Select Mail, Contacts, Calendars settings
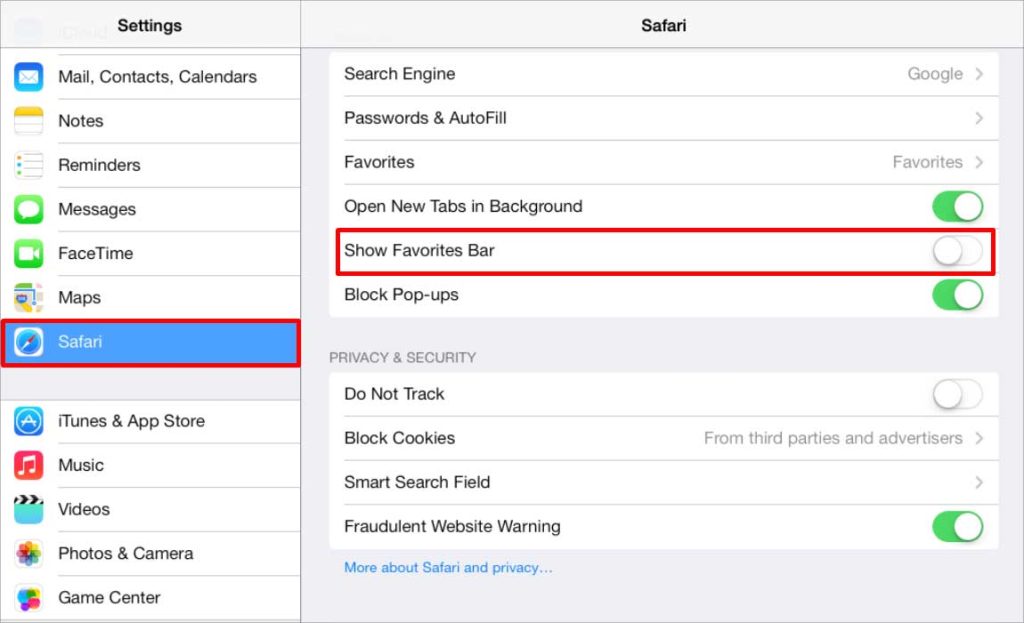 pyautogui.click(x=150, y=77)
